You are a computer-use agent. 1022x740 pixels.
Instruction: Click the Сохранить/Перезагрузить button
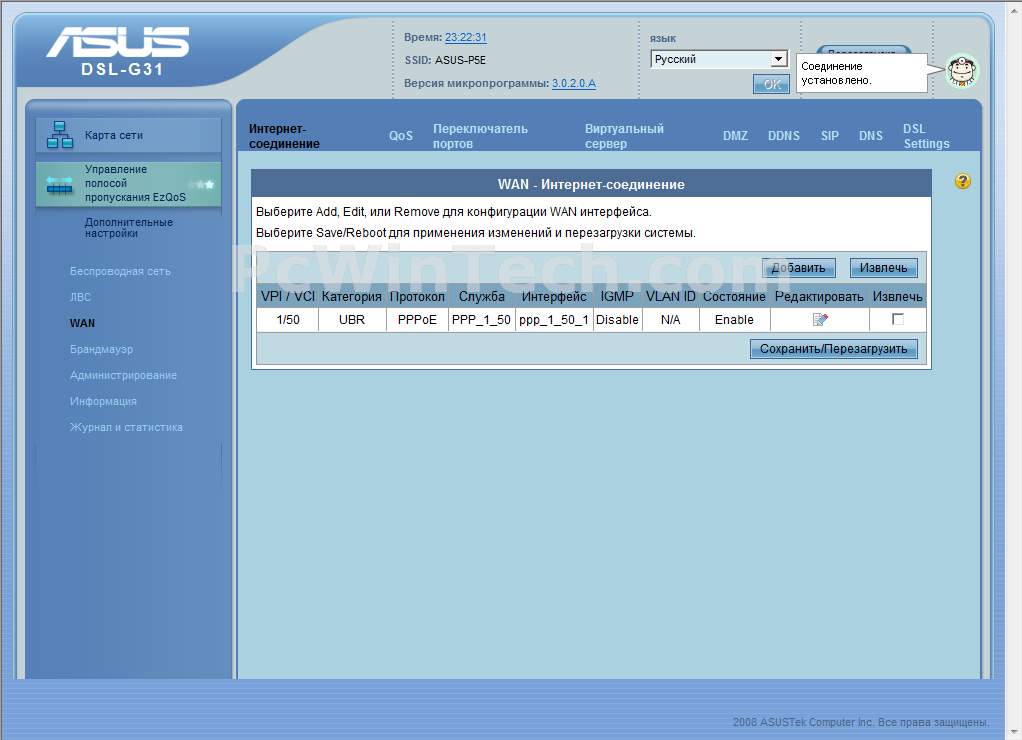click(x=834, y=349)
